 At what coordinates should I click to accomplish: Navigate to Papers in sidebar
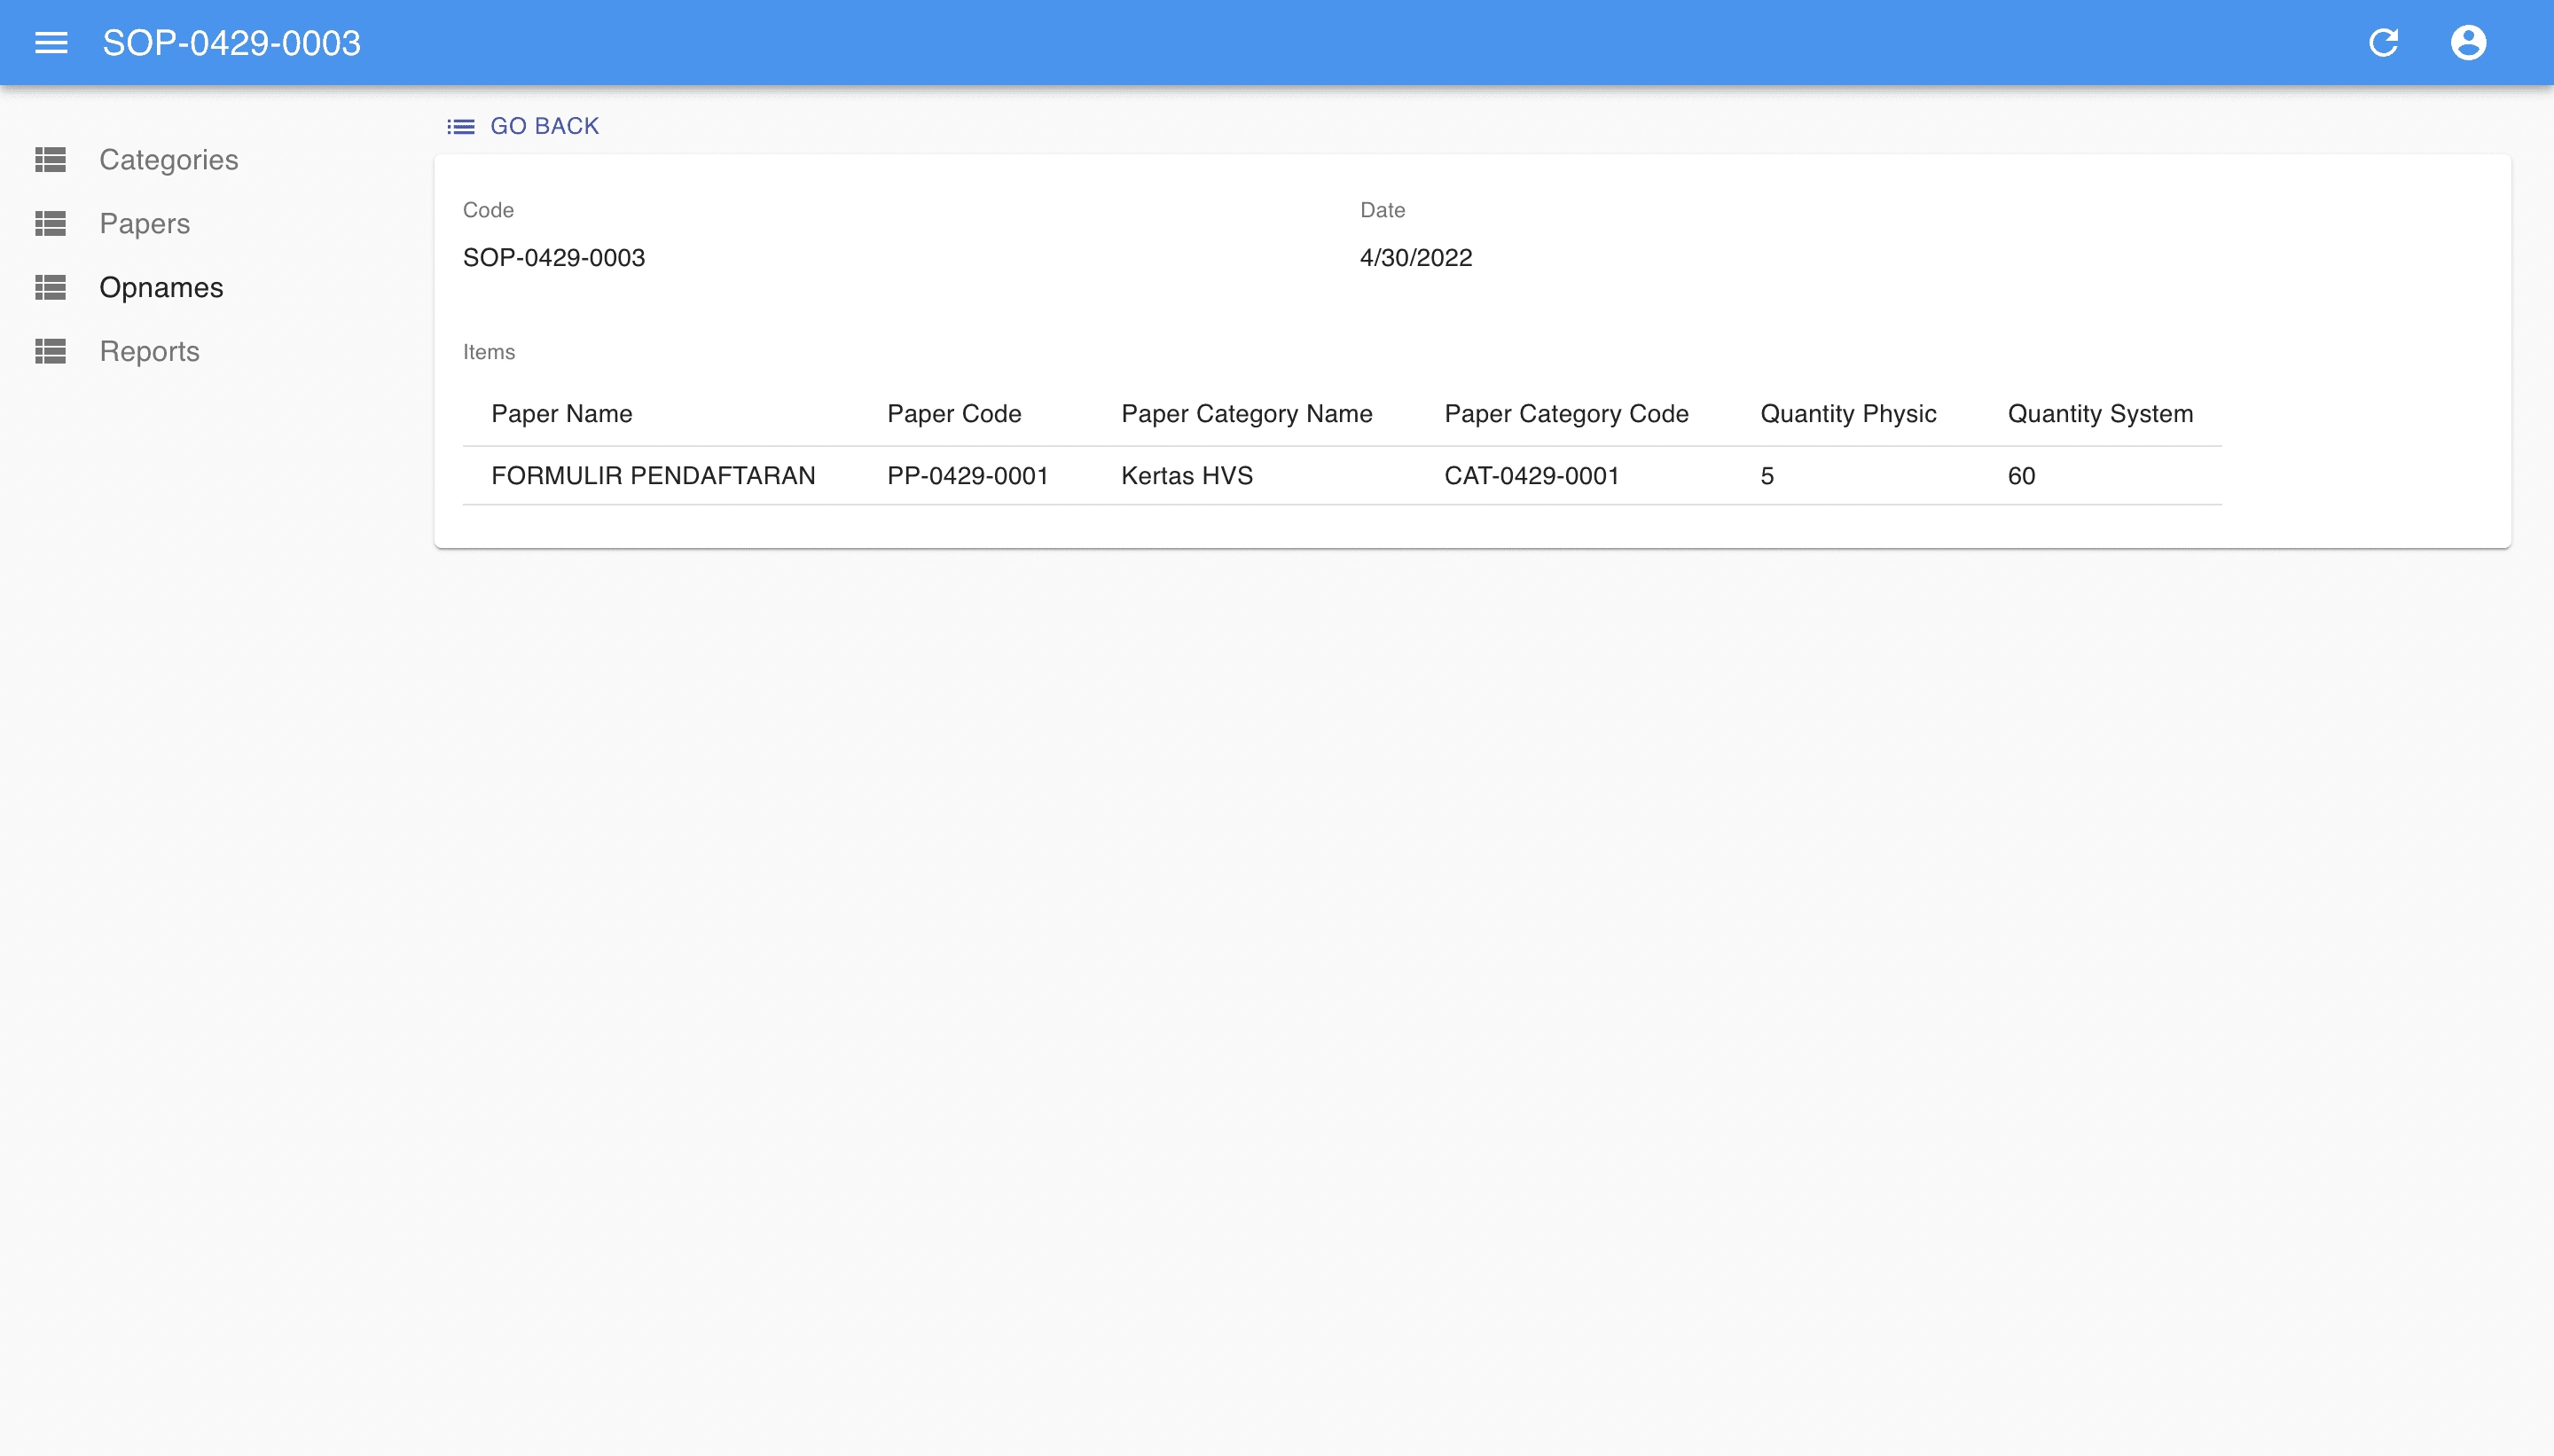[x=144, y=224]
